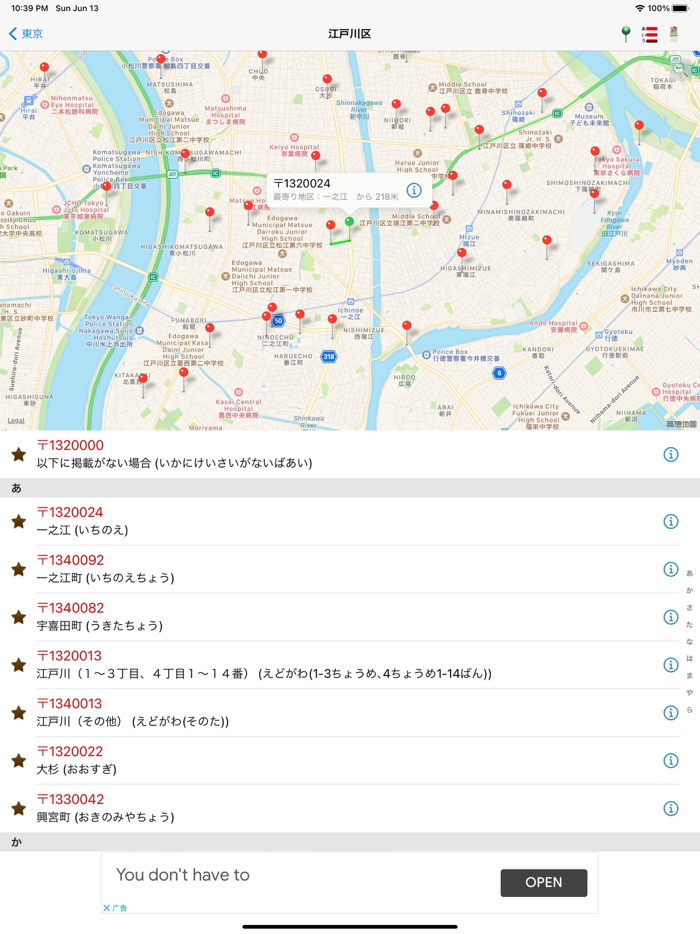The width and height of the screenshot is (700, 934).
Task: Select red pin next to green pin
Action: (331, 225)
